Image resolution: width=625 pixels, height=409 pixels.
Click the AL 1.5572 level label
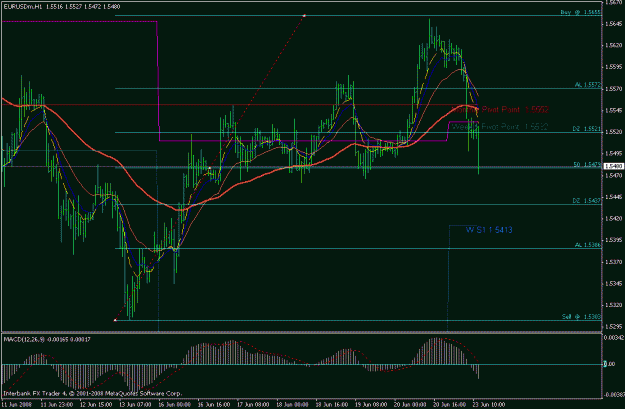(x=588, y=85)
